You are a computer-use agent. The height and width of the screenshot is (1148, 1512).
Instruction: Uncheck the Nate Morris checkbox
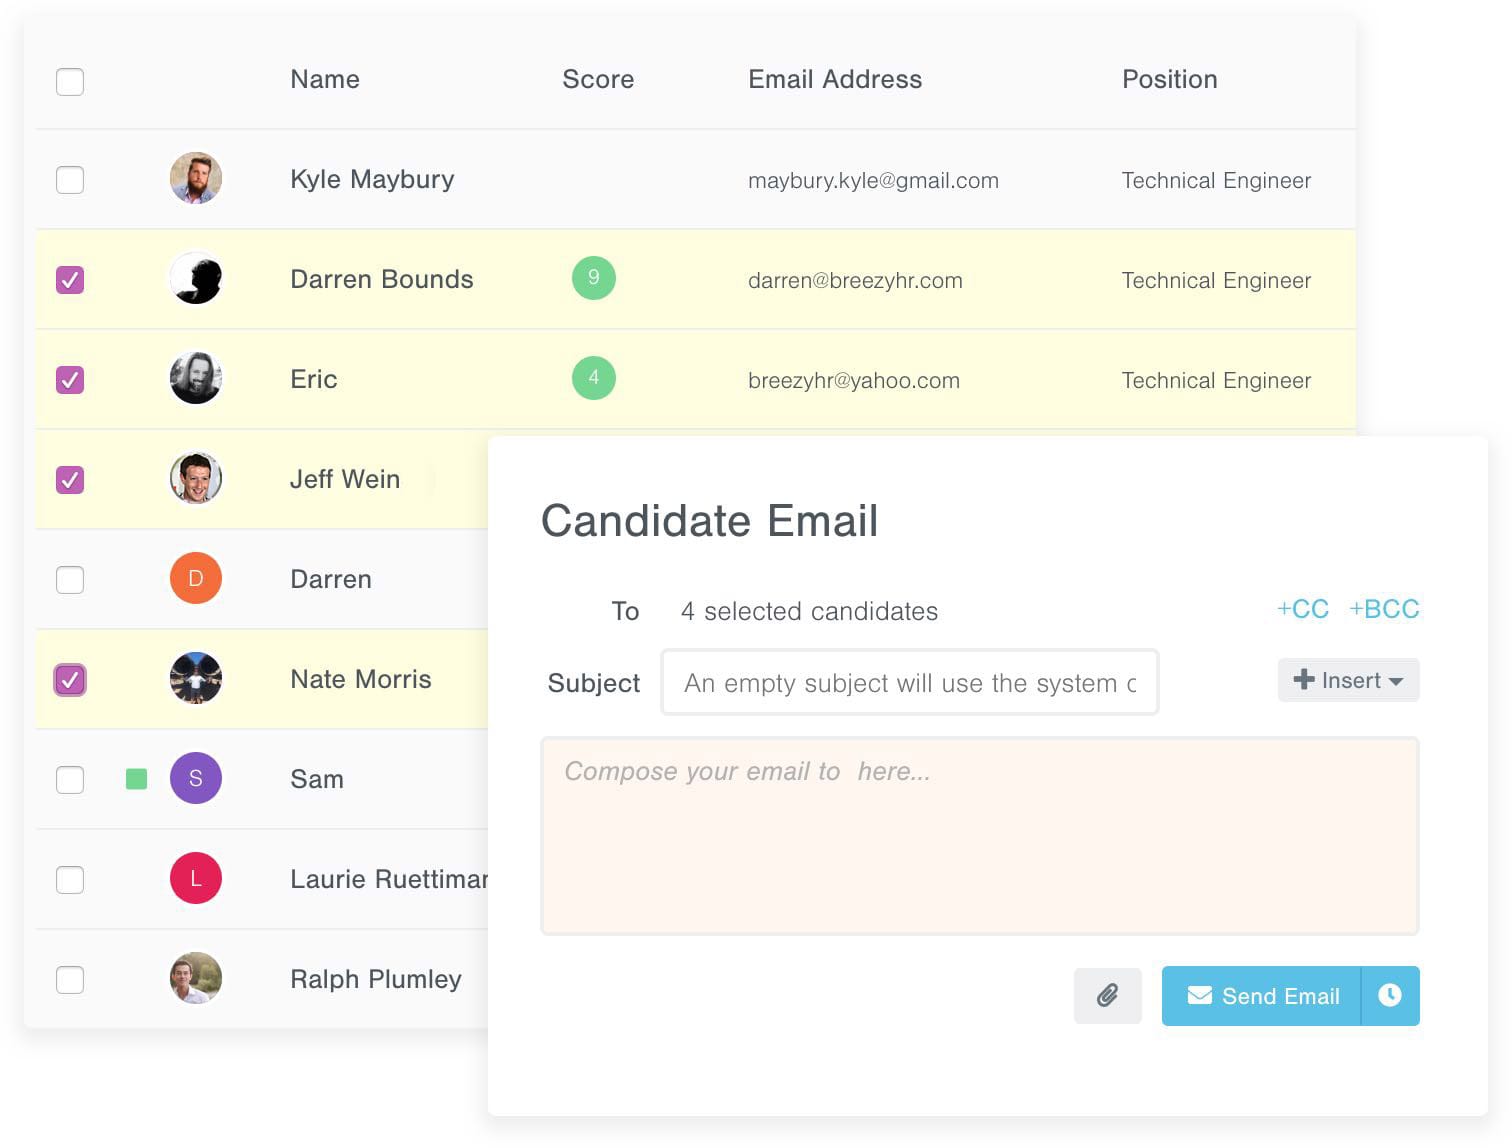coord(70,680)
